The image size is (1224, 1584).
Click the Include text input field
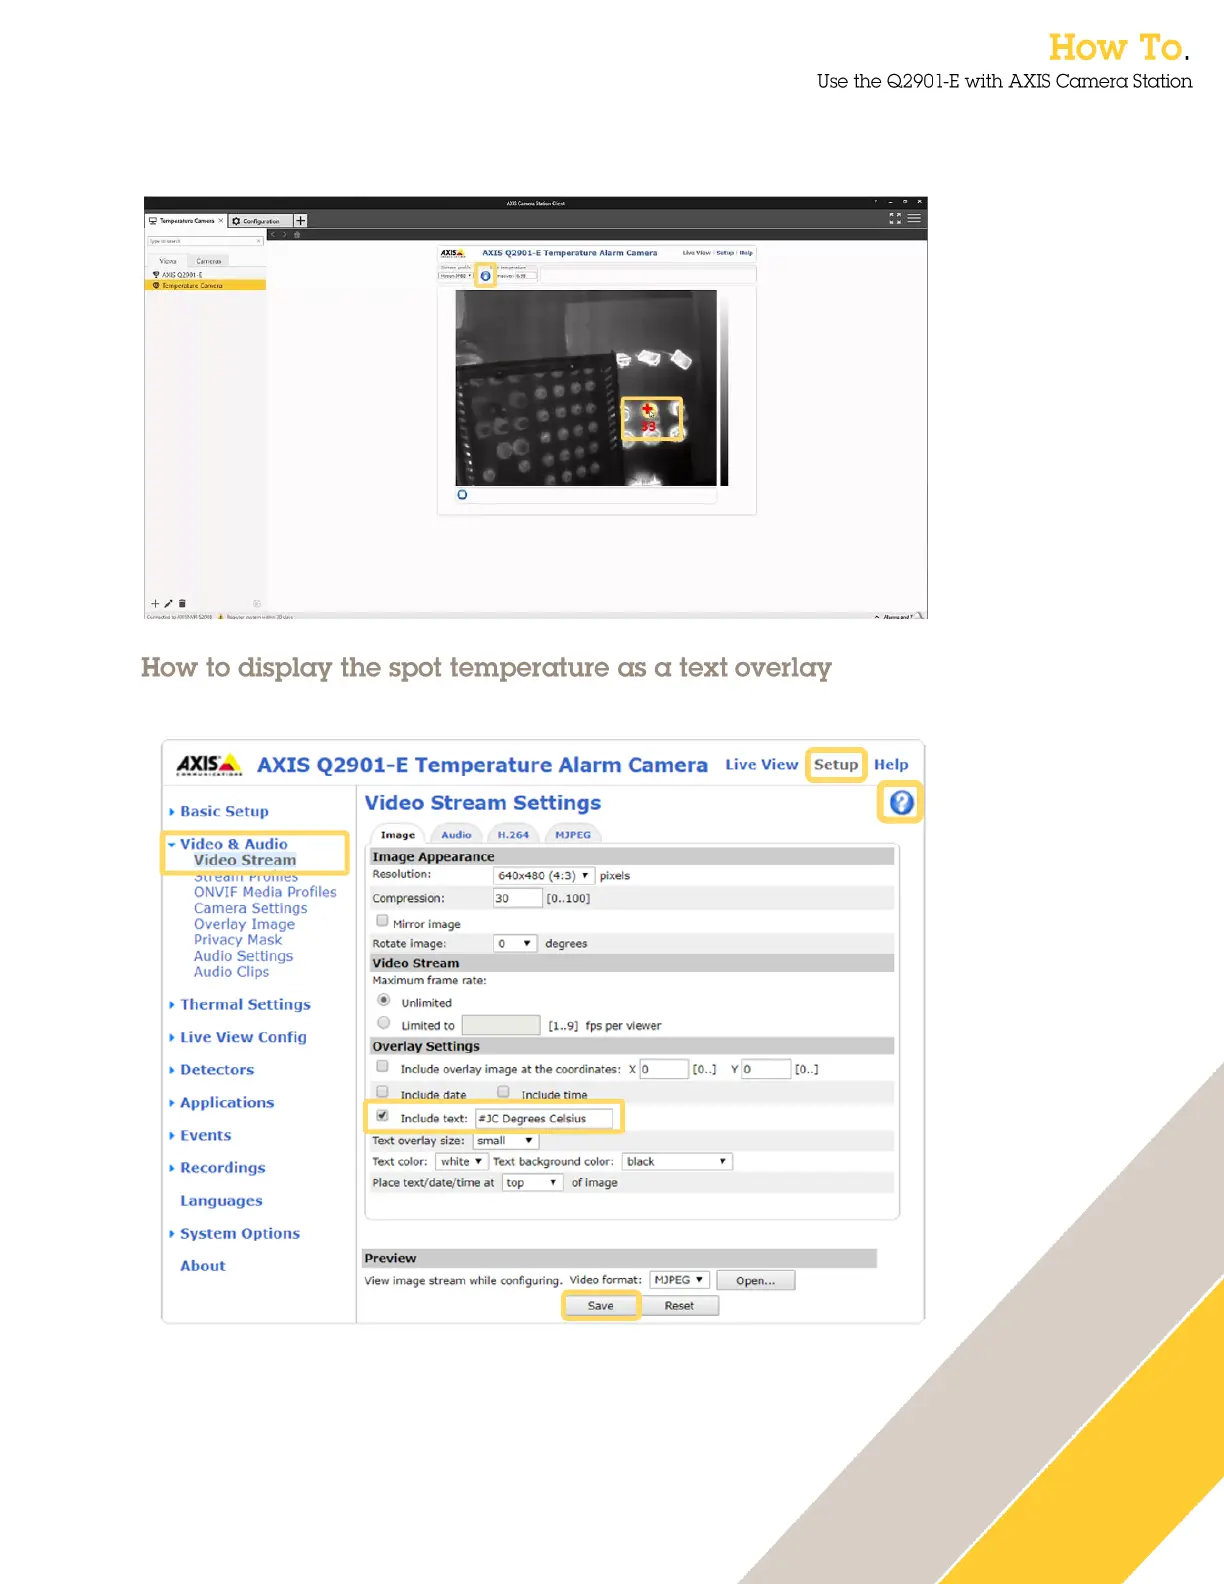(x=544, y=1118)
